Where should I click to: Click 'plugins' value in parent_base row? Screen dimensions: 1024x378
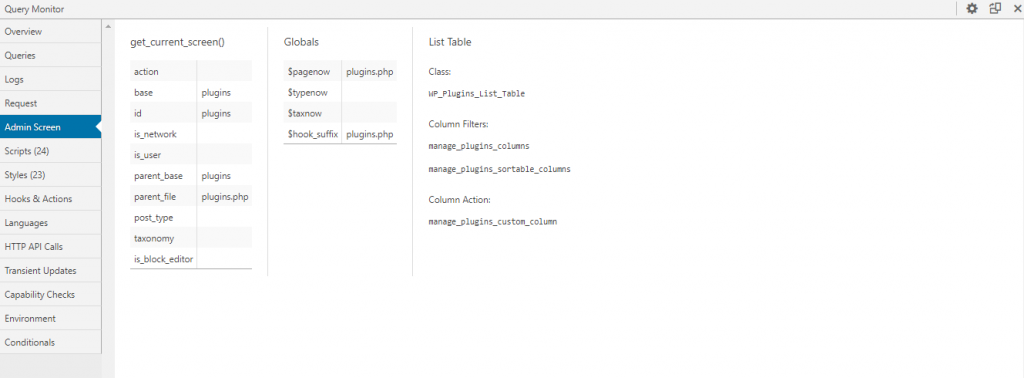point(216,176)
